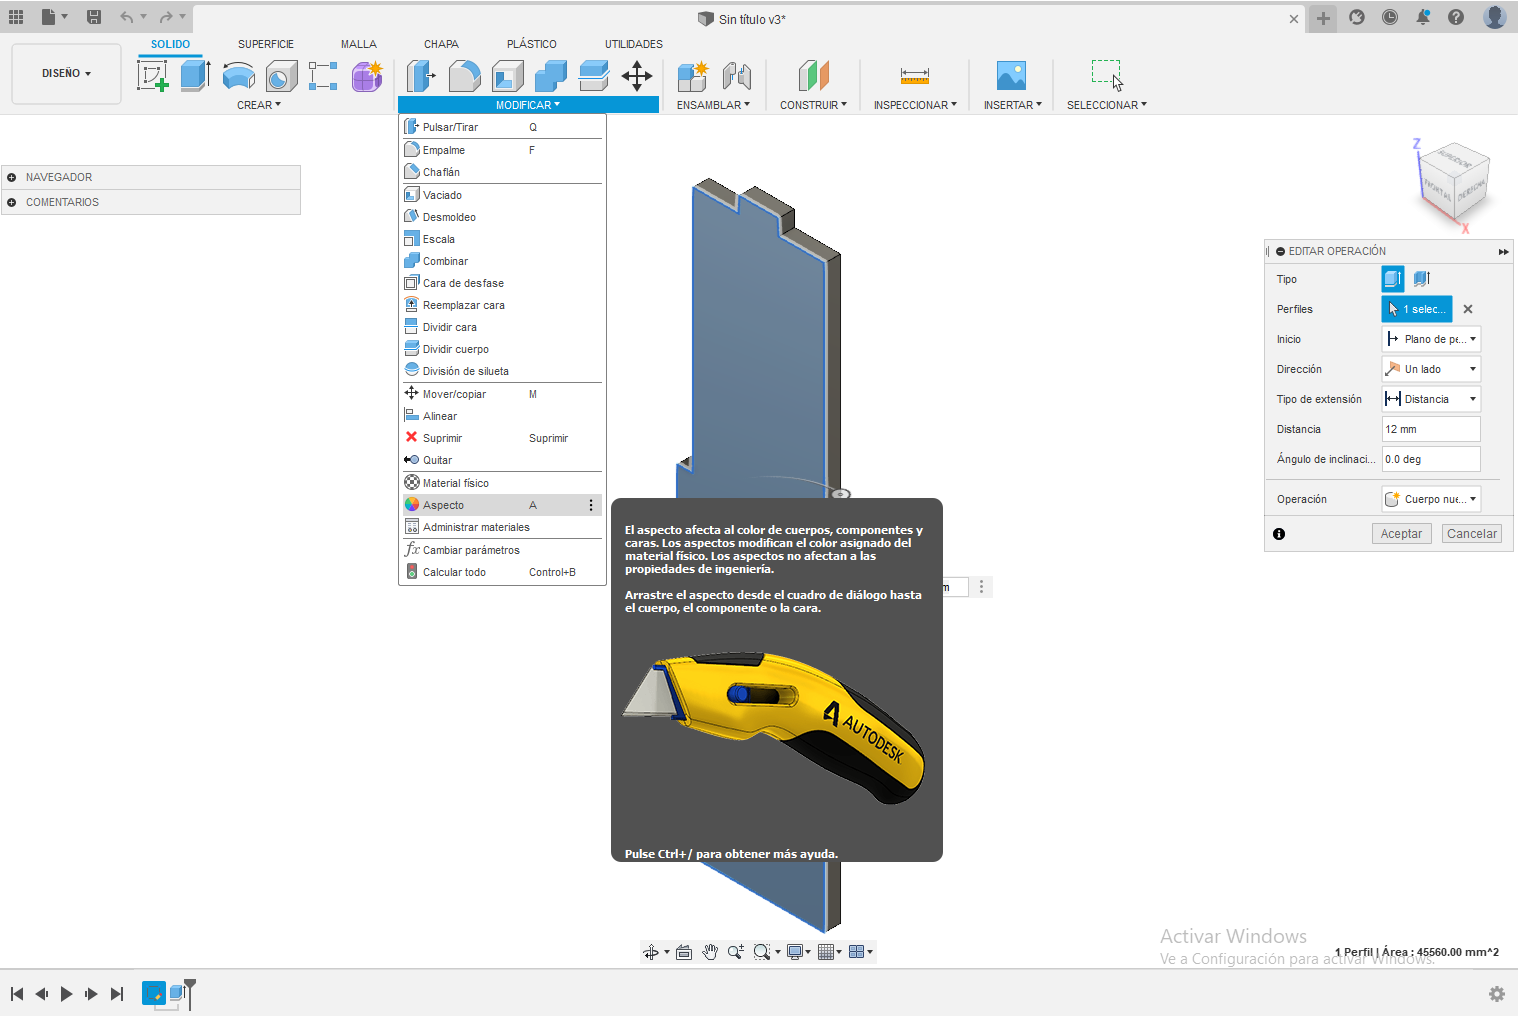Open the Inicio dropdown

(x=1431, y=339)
